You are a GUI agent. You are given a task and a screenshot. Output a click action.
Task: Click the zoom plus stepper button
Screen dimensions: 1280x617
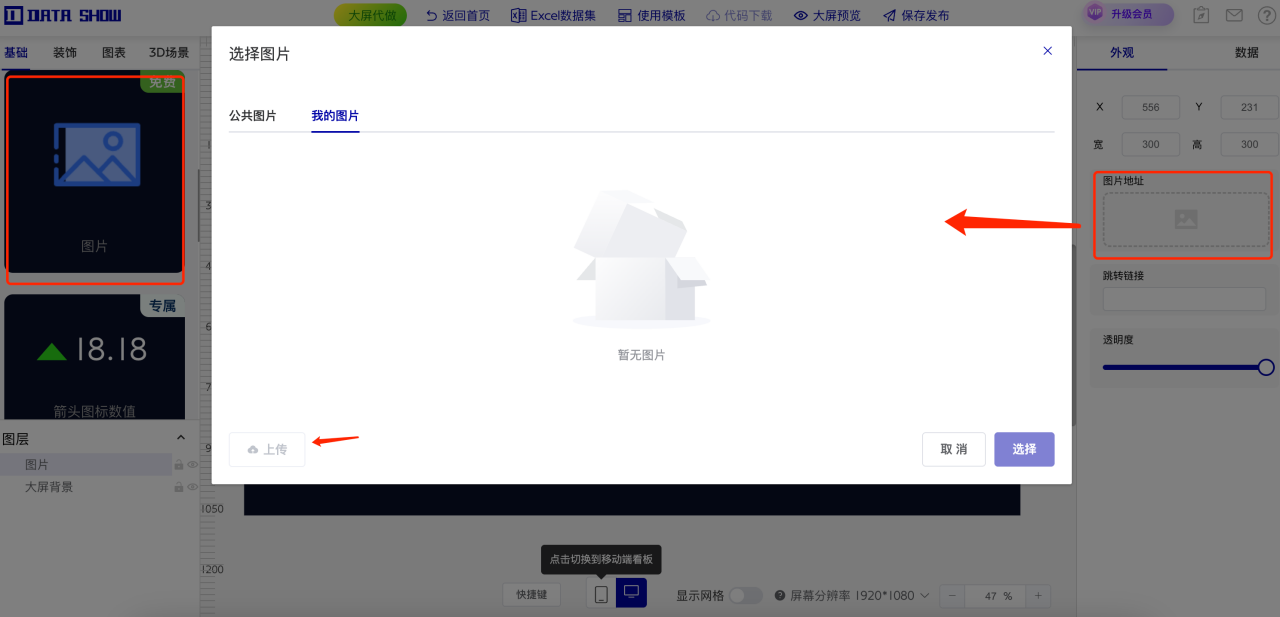[1038, 596]
